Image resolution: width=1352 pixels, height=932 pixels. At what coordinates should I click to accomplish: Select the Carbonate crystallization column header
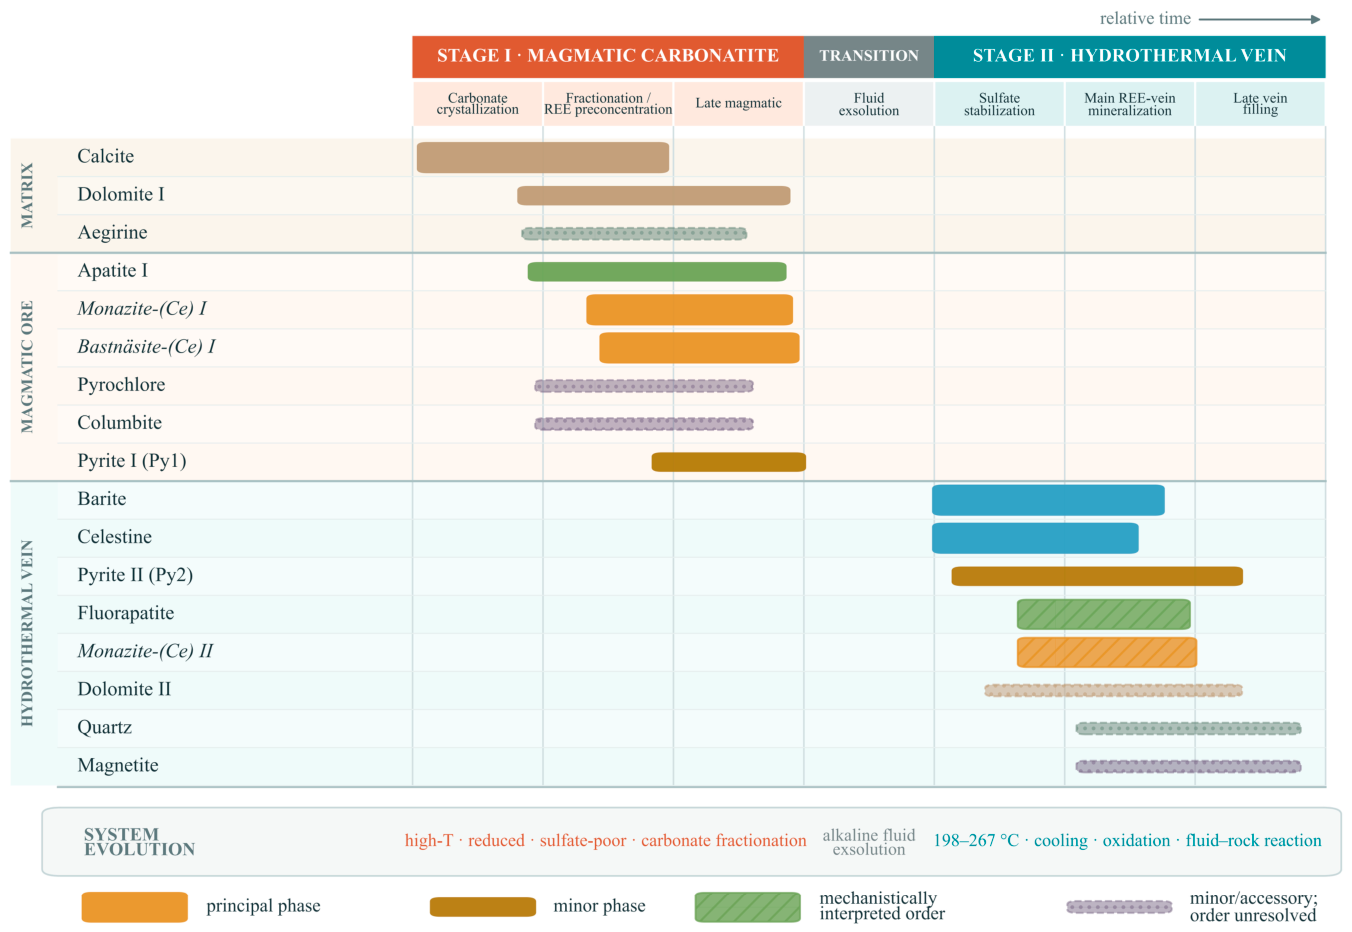pyautogui.click(x=478, y=104)
